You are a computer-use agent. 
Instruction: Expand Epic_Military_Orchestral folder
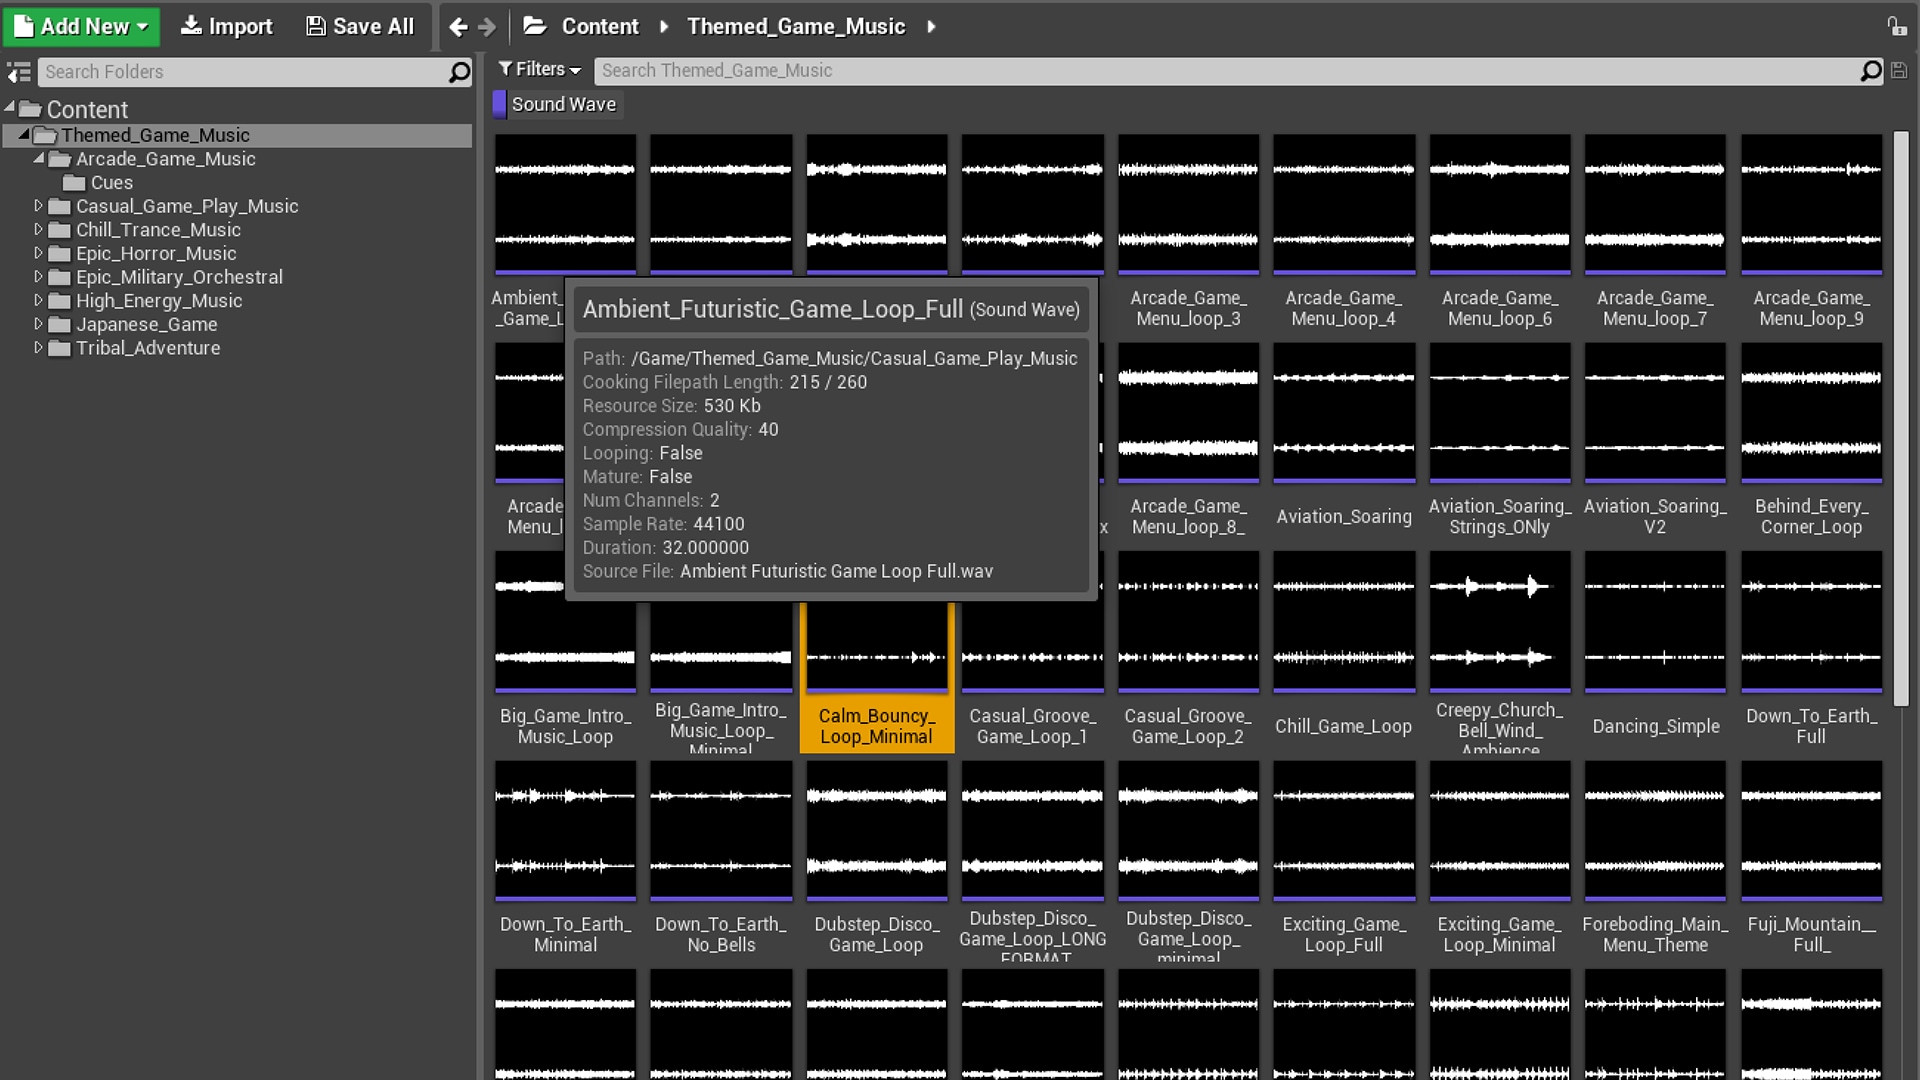[x=38, y=277]
